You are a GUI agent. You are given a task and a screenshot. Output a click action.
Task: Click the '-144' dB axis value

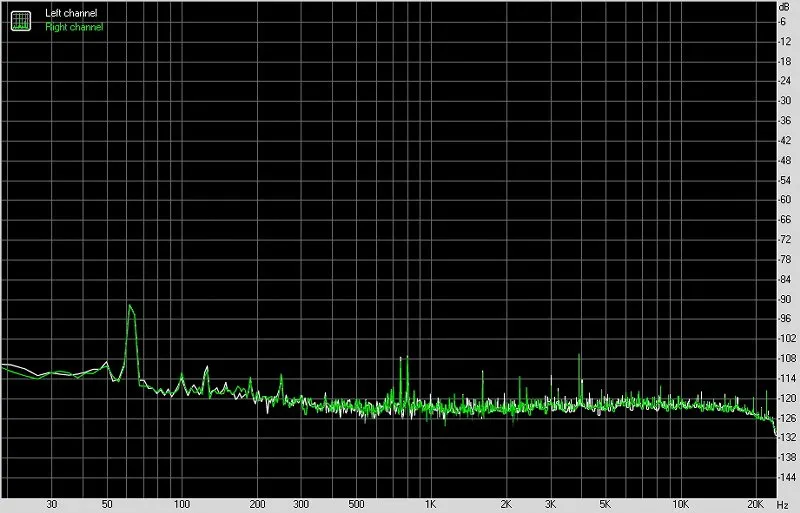(x=787, y=478)
